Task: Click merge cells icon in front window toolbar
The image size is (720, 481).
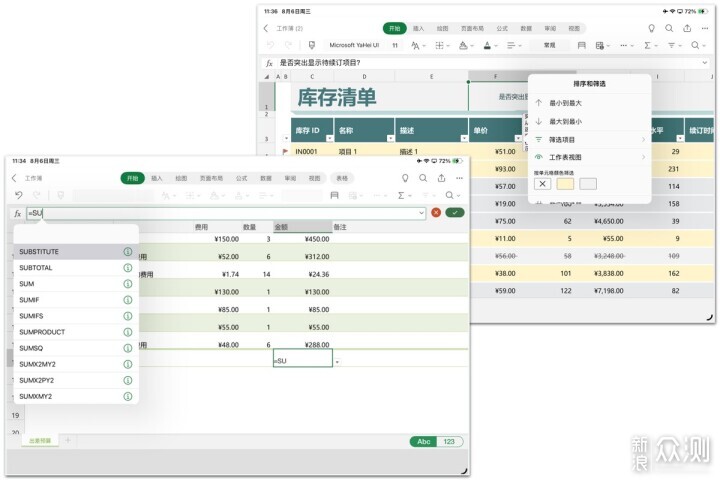Action: coord(334,196)
